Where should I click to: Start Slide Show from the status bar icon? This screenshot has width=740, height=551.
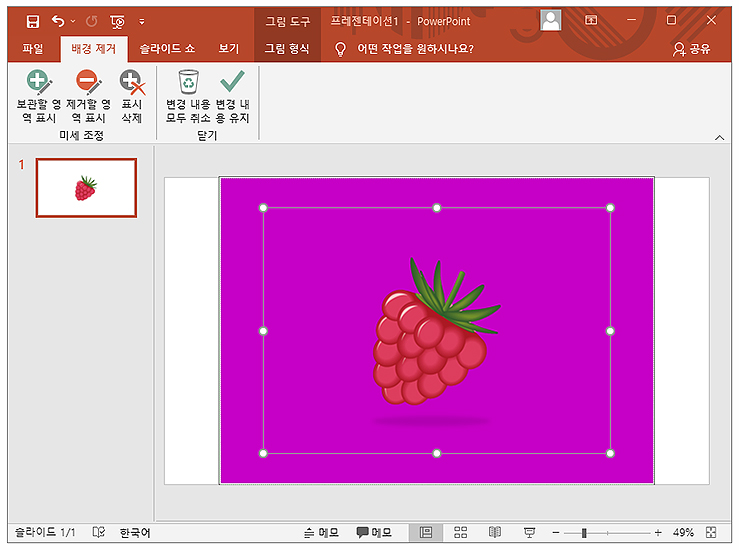(x=530, y=533)
